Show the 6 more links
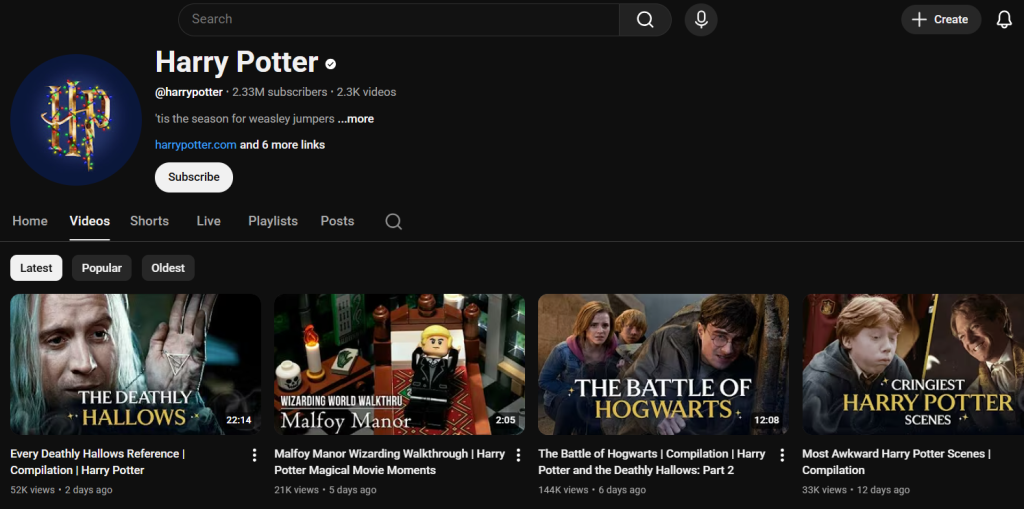 (x=282, y=144)
